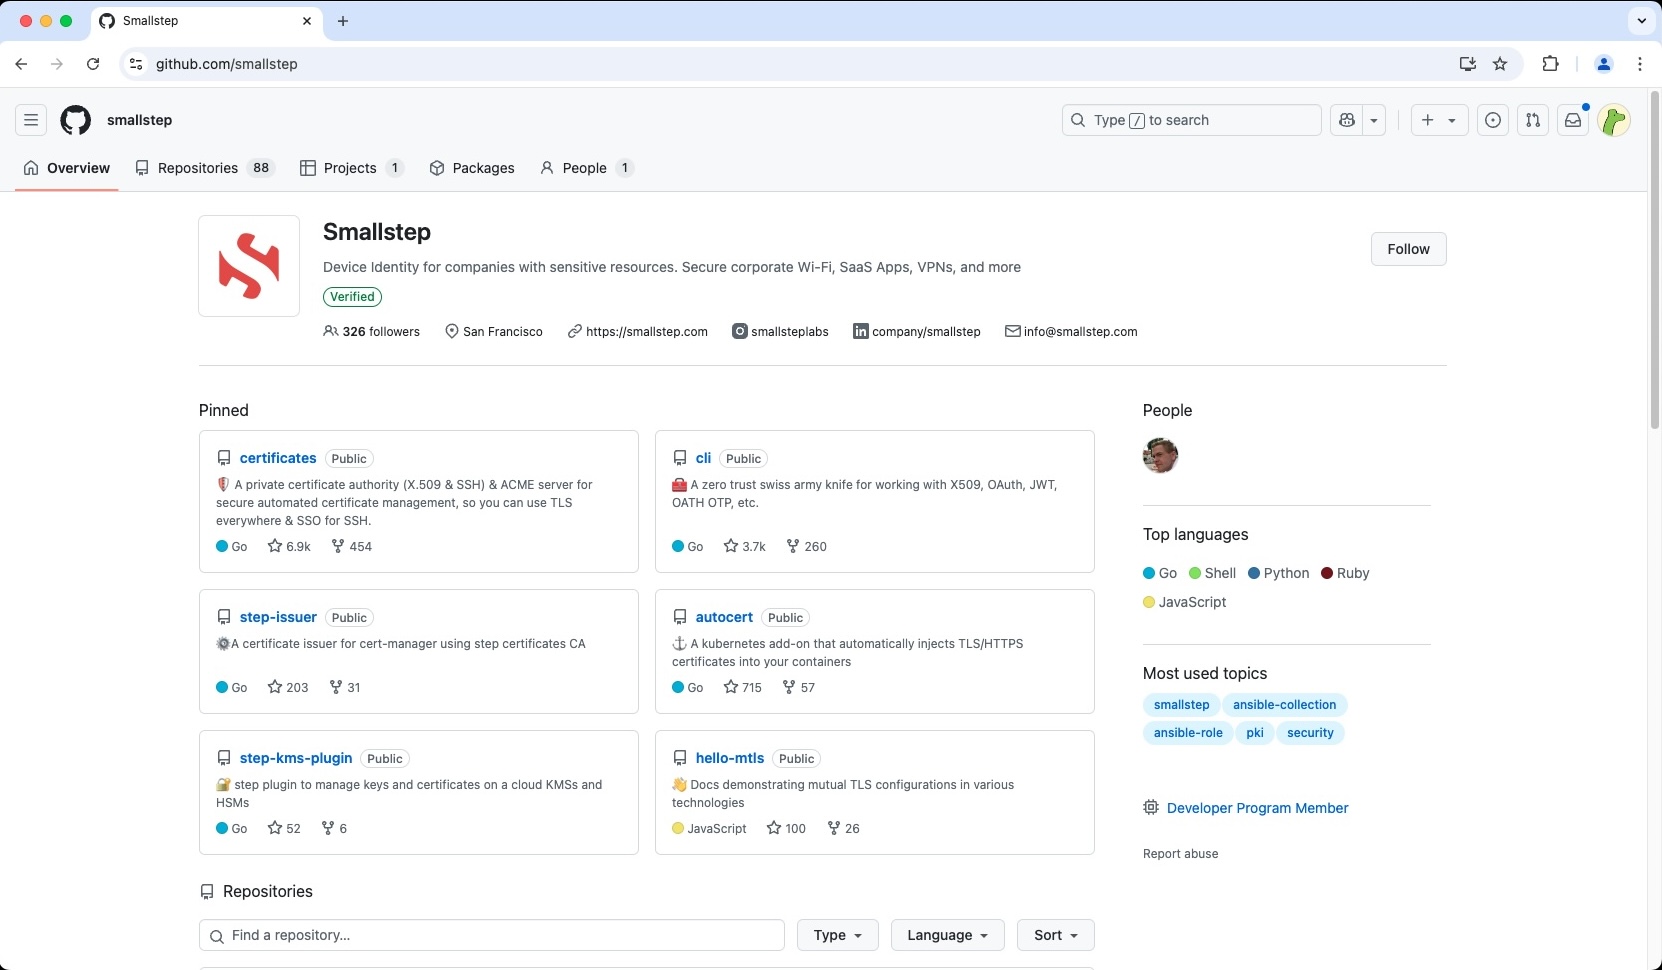Image resolution: width=1662 pixels, height=970 pixels.
Task: Open the notifications inbox icon
Action: tap(1573, 120)
